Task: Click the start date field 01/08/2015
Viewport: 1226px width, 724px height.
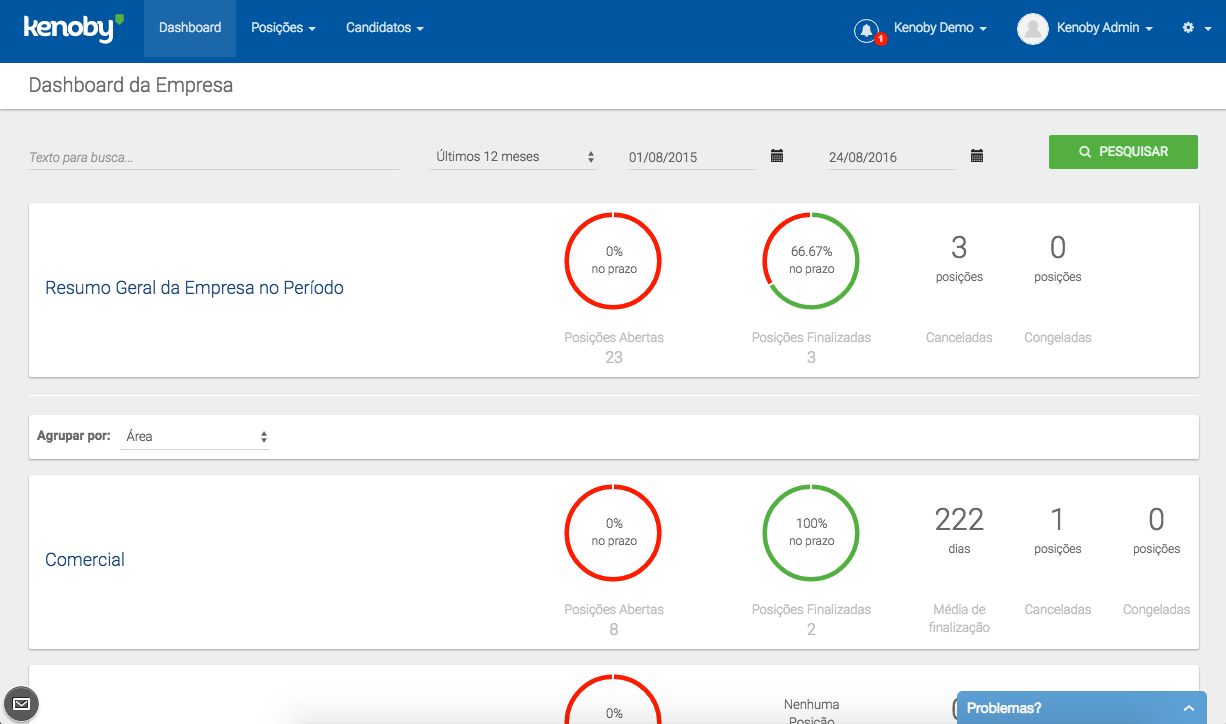Action: [692, 157]
